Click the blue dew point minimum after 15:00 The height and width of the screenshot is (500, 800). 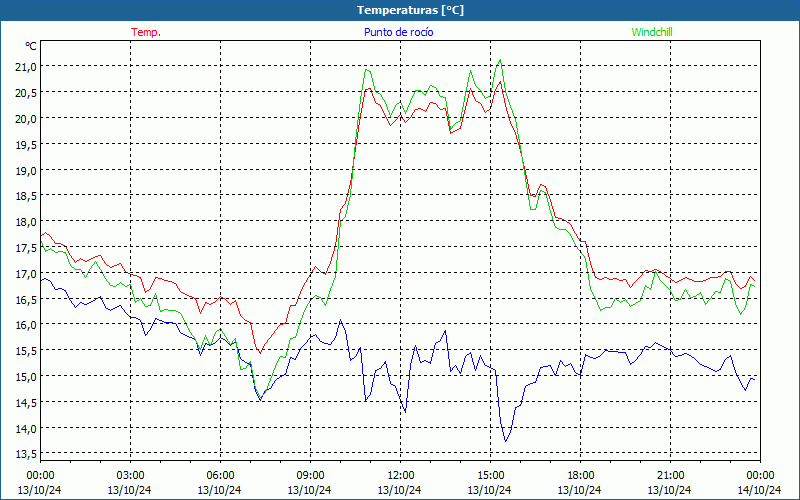click(x=506, y=441)
